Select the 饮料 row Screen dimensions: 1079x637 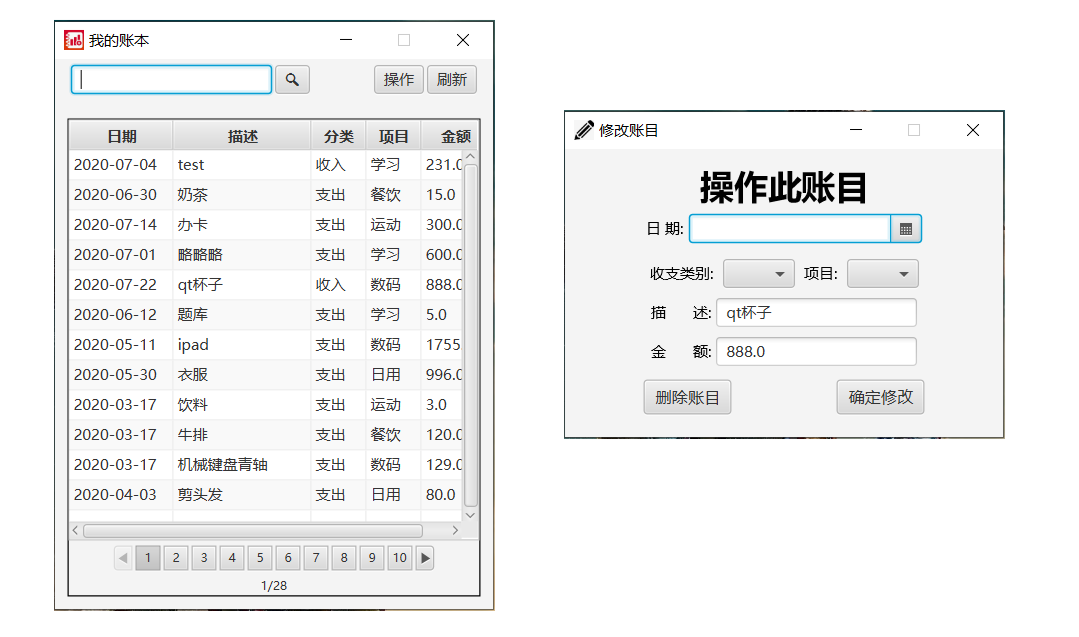(x=266, y=404)
